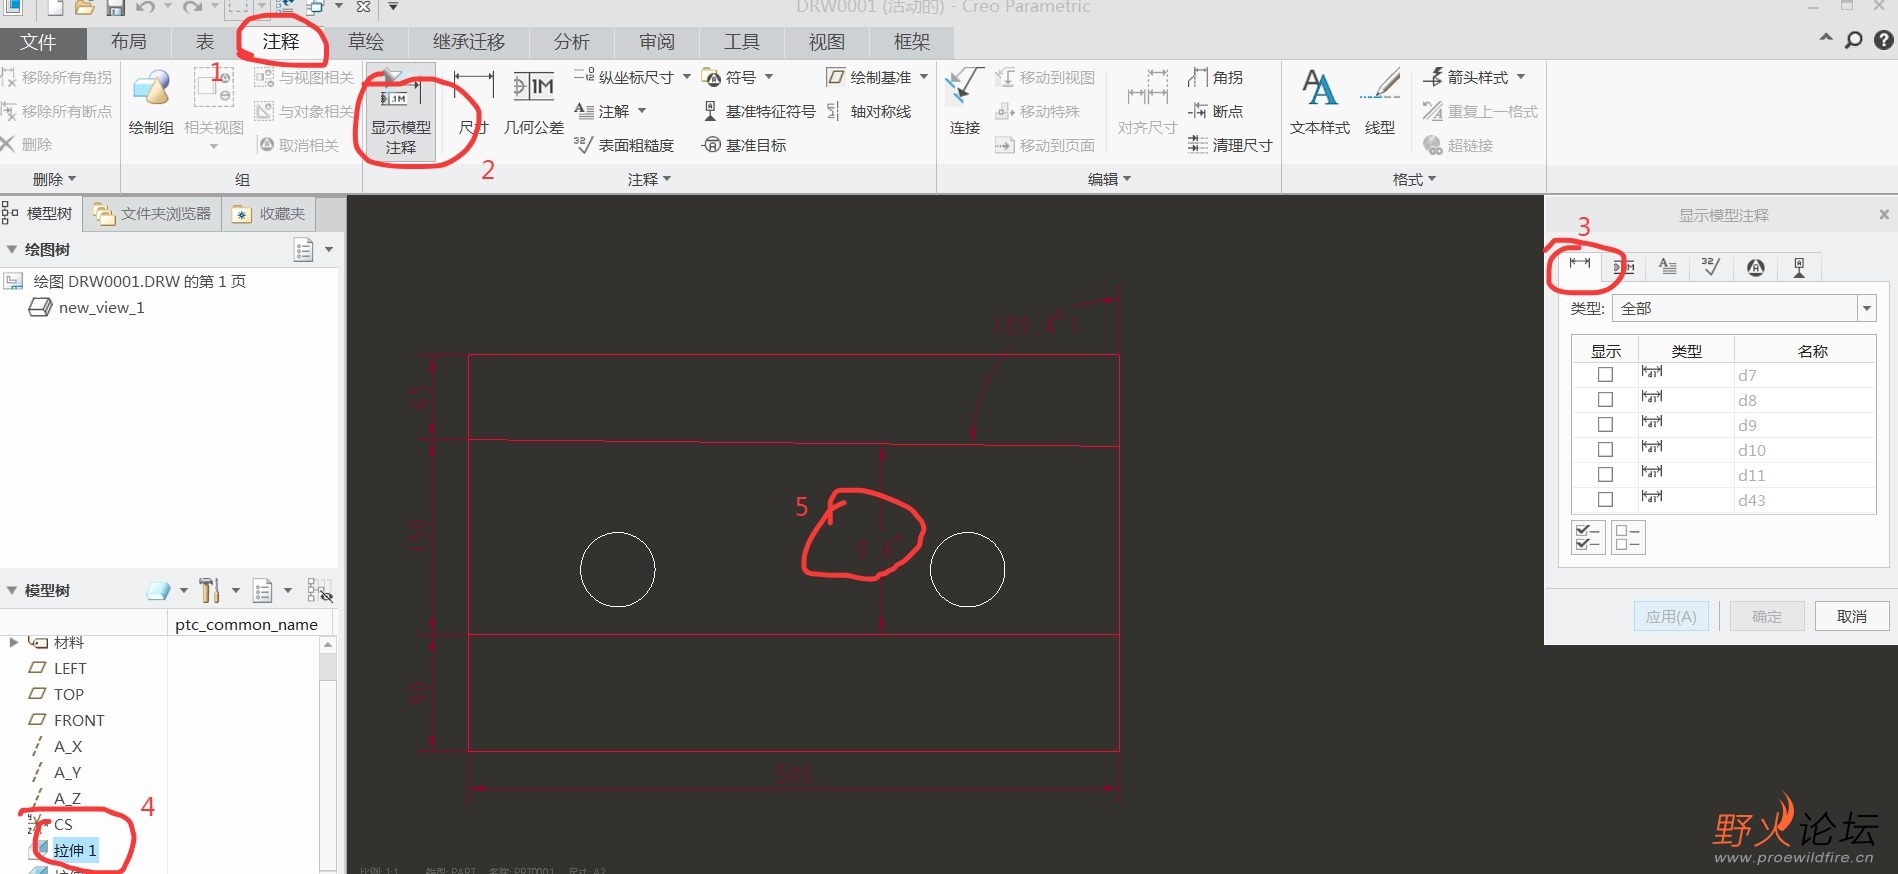Open the 纵坐标尺寸 dropdown arrow
The width and height of the screenshot is (1898, 874).
[687, 77]
